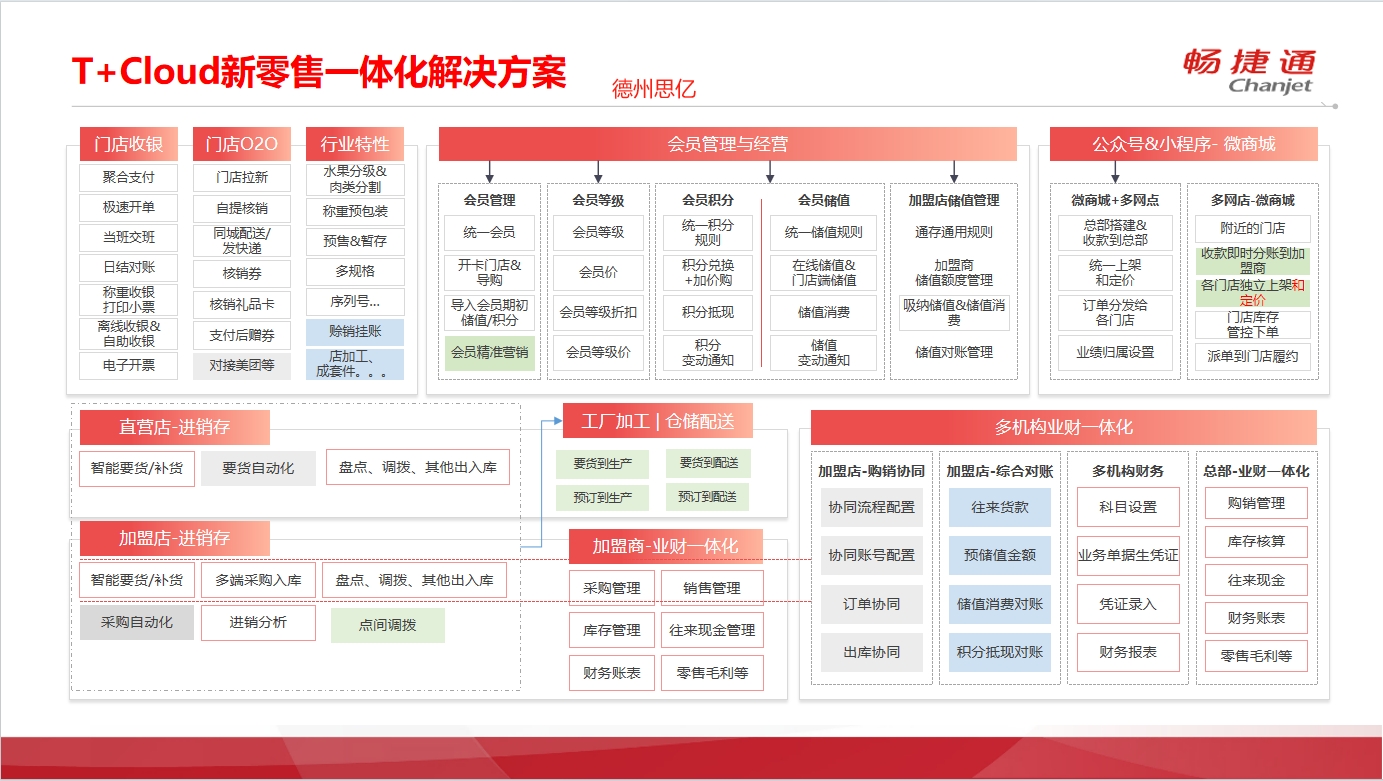
Task: Select the 采购管理 box
Action: pos(612,588)
